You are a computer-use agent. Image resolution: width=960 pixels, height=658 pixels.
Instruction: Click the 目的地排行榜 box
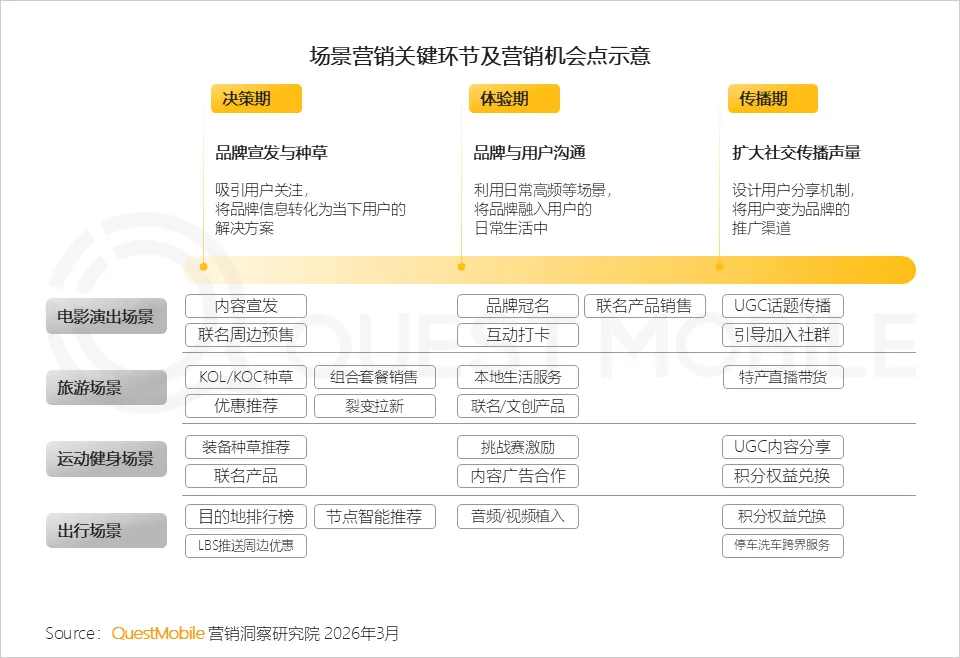[246, 517]
